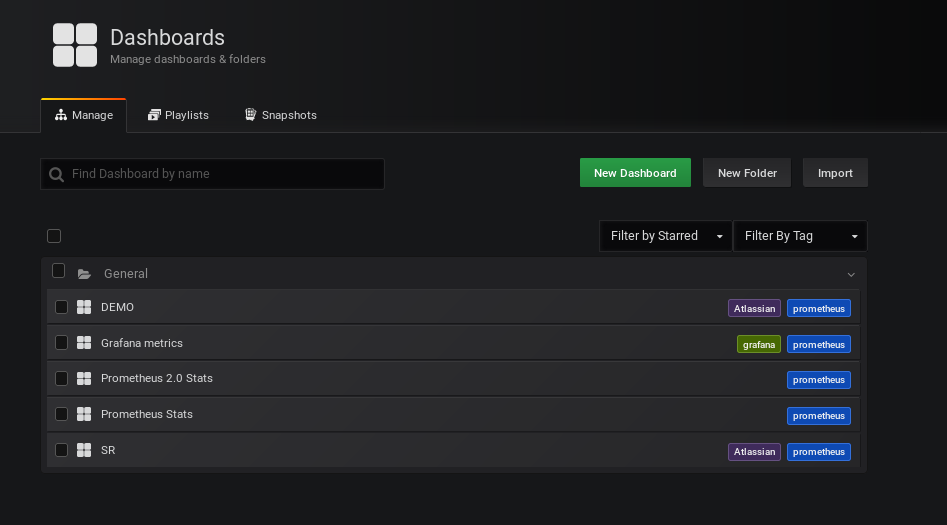
Task: Open the Filter By Tag dropdown
Action: tap(800, 236)
